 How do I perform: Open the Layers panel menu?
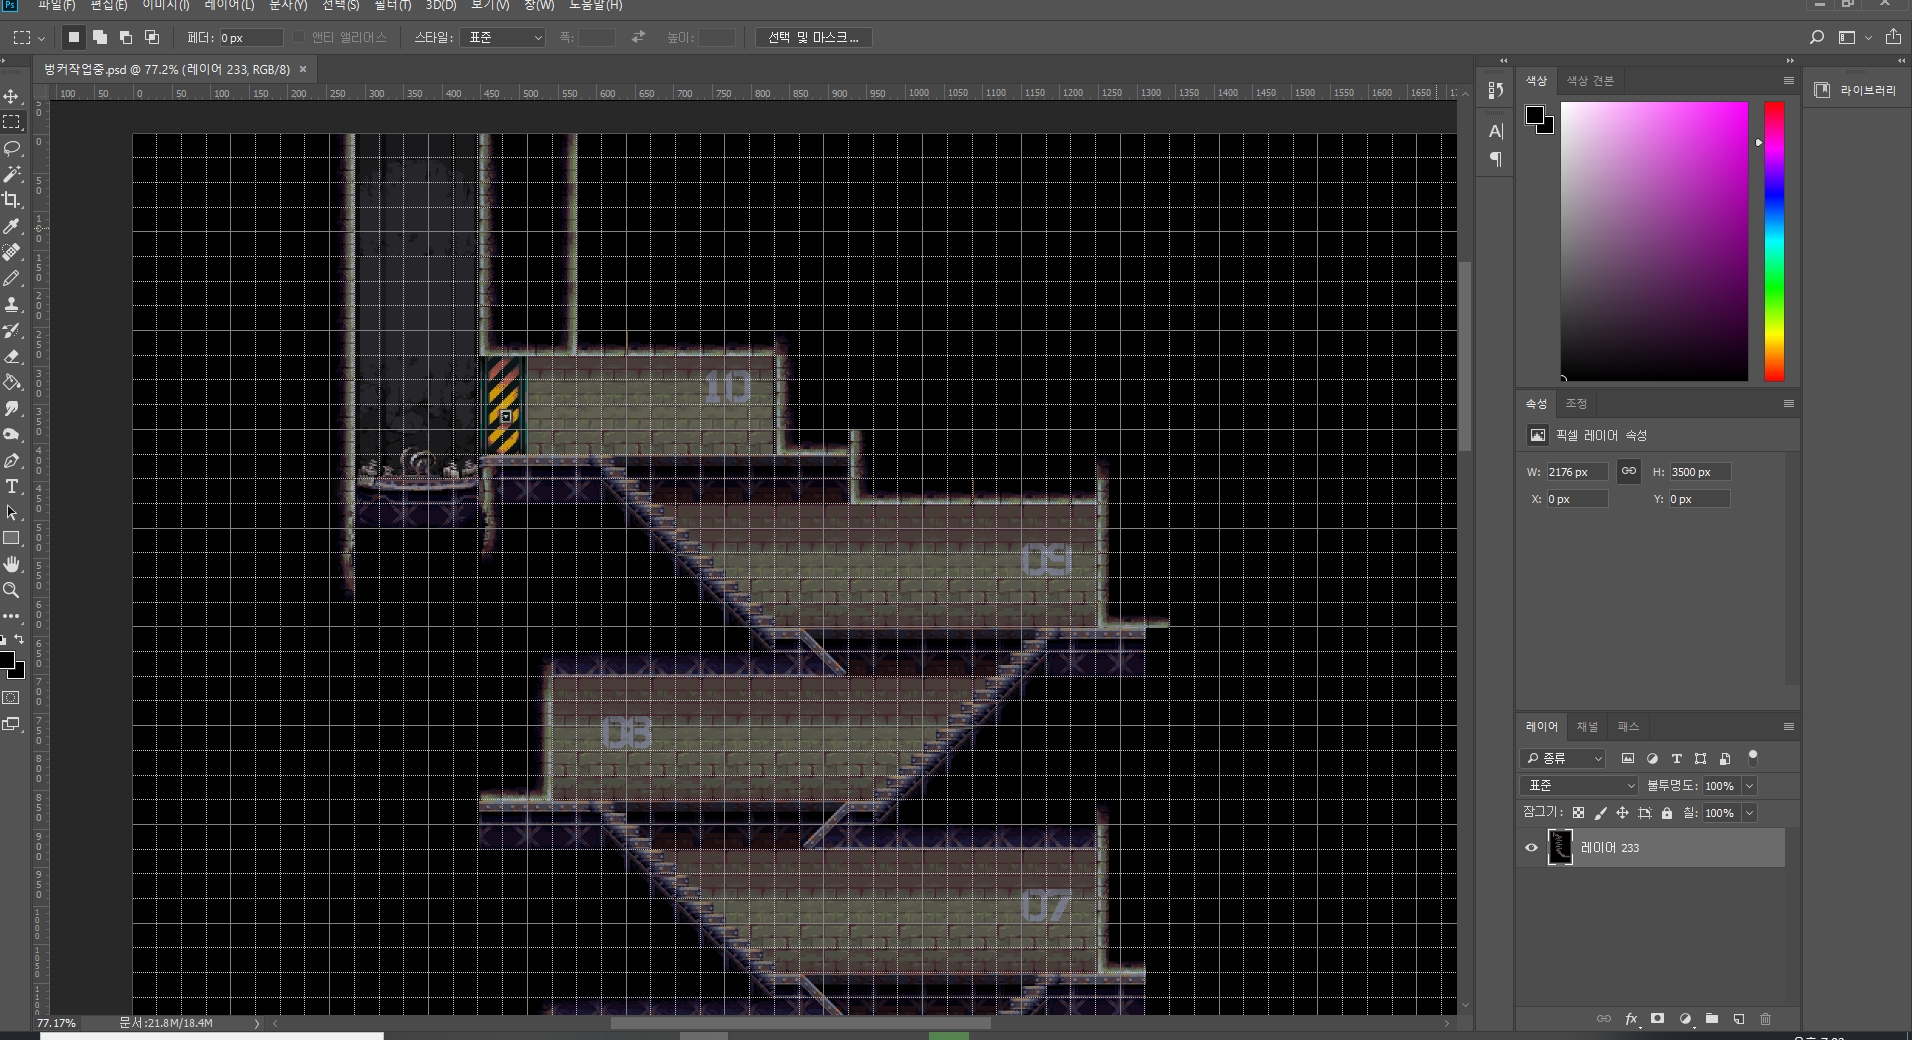(1788, 726)
